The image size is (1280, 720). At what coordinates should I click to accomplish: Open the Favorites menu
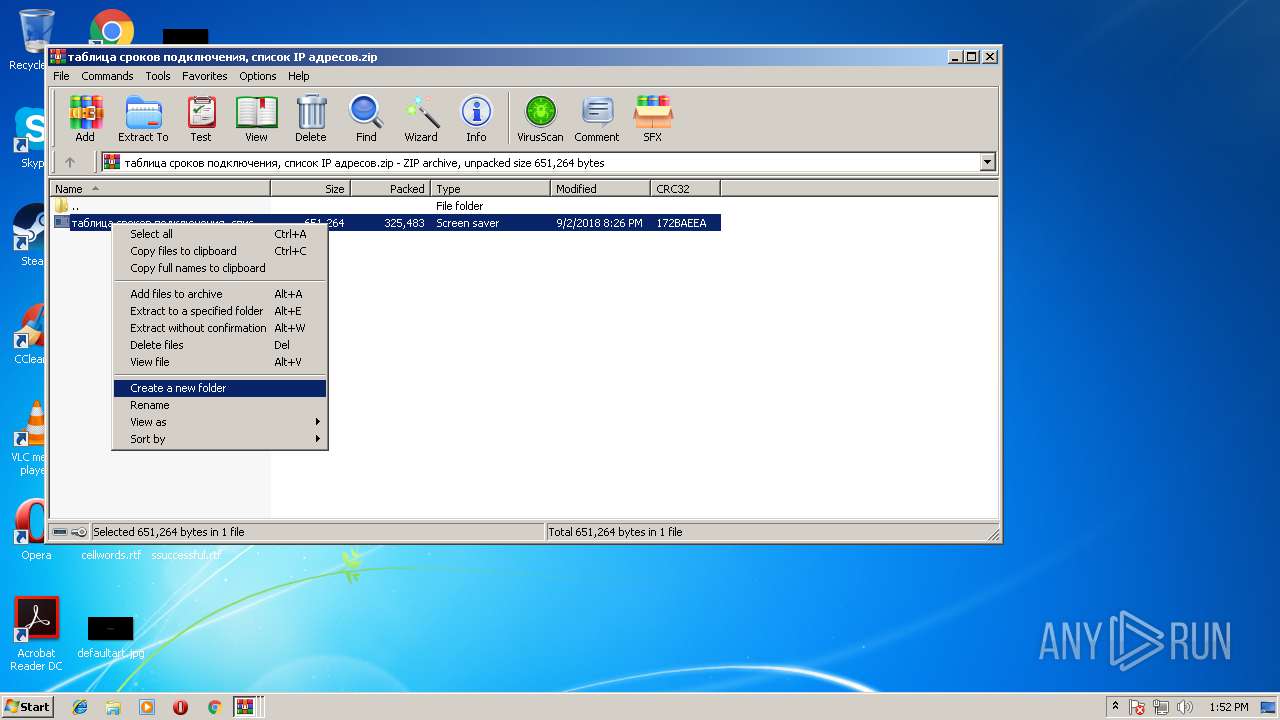tap(205, 76)
